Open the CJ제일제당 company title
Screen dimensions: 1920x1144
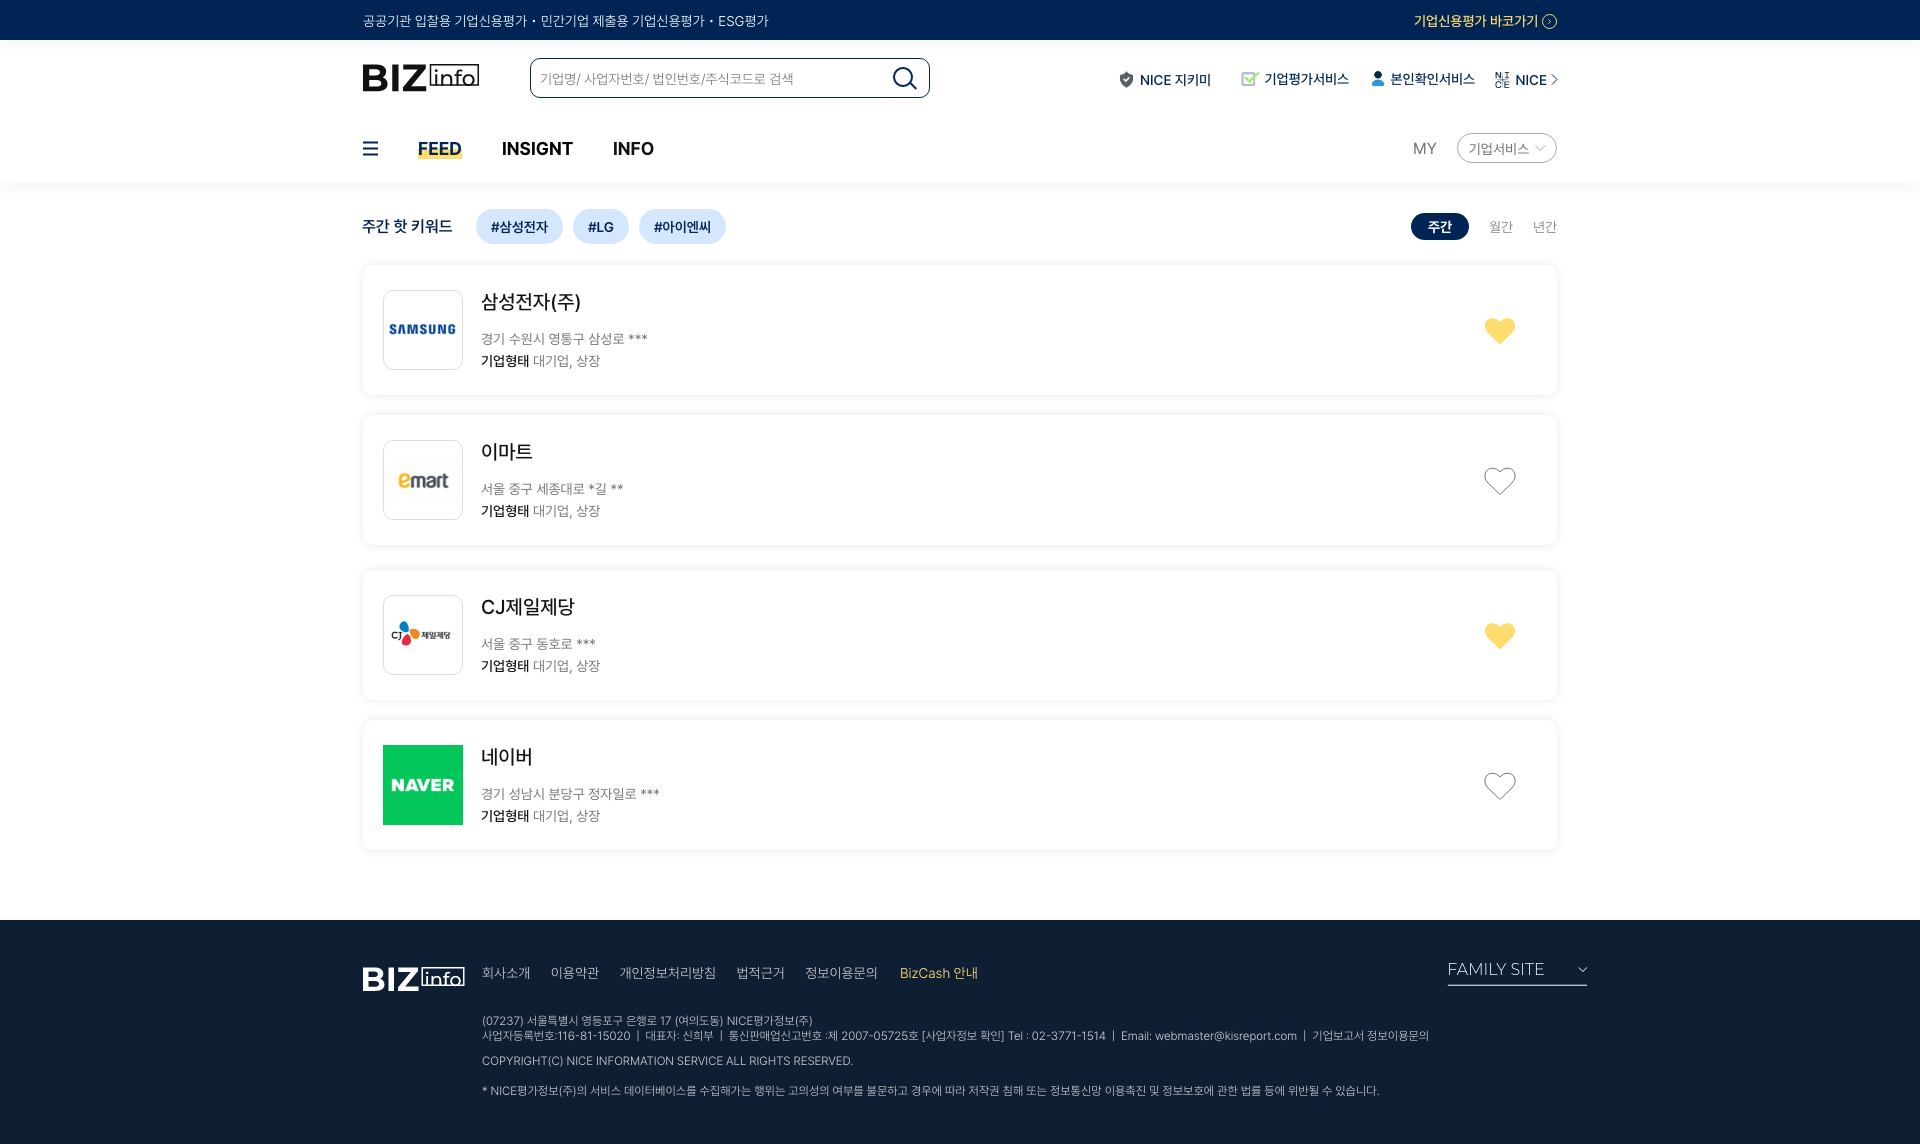coord(528,607)
